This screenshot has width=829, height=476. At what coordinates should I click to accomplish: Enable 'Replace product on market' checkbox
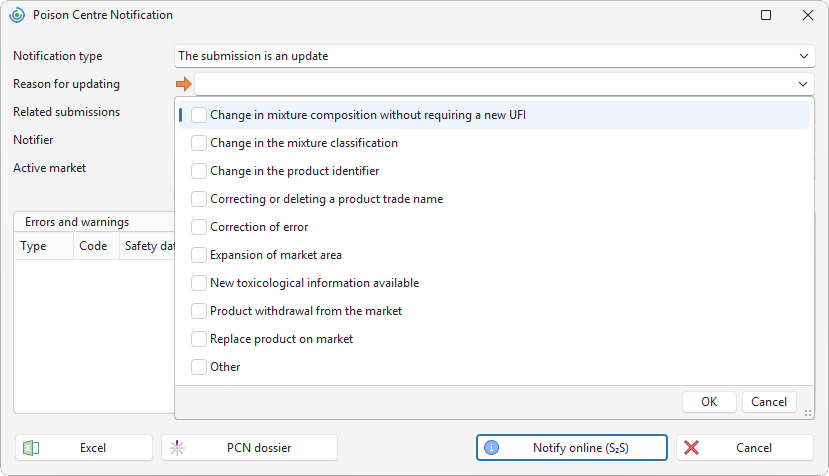(x=199, y=340)
